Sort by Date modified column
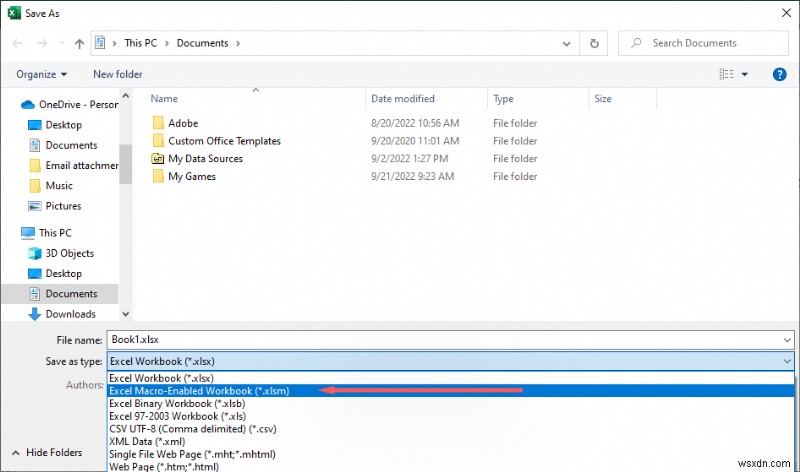Screen dimensions: 800x472 click(x=403, y=98)
